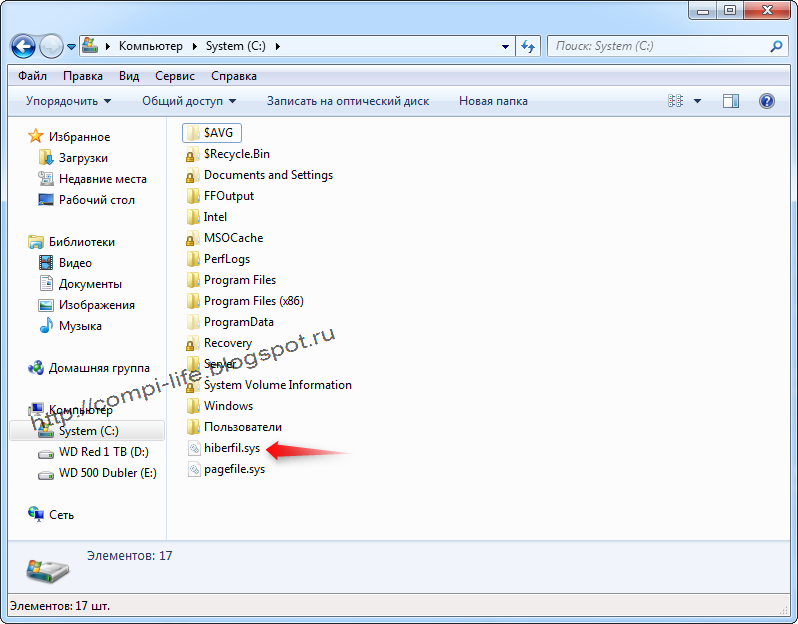
Task: Go back using the Back arrow button
Action: [23, 46]
